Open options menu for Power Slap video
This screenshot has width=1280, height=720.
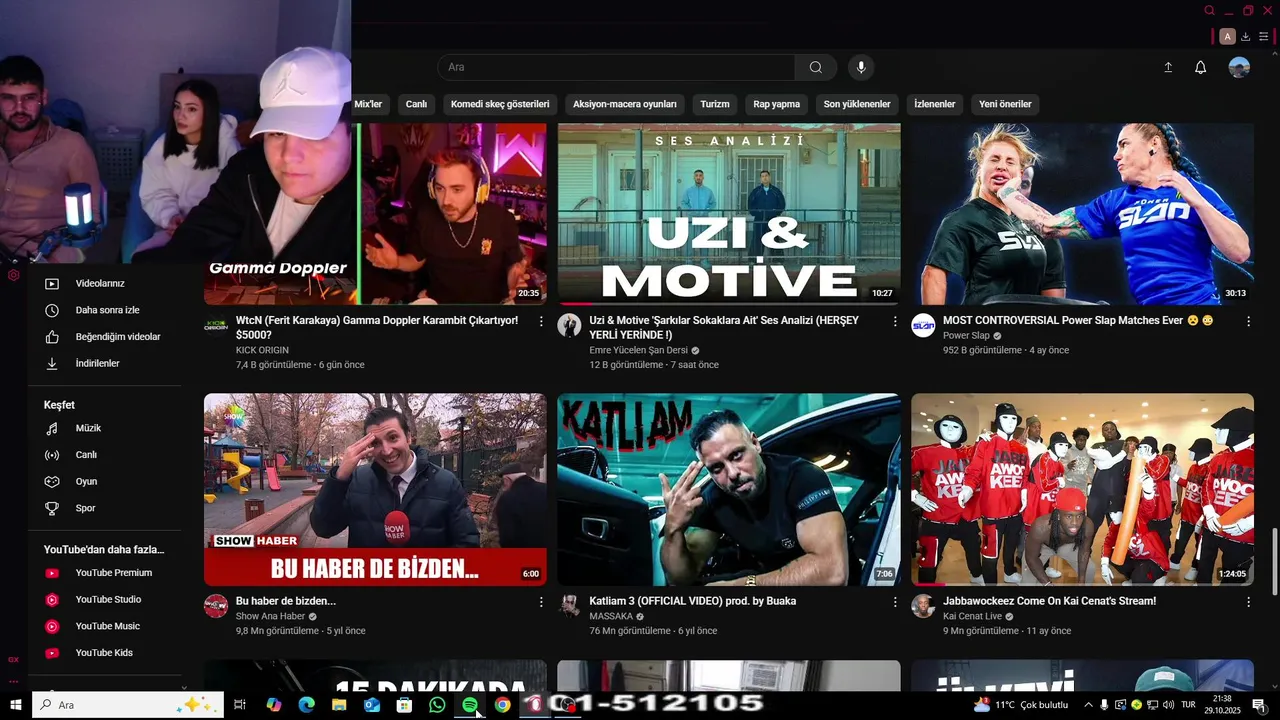pyautogui.click(x=1248, y=321)
